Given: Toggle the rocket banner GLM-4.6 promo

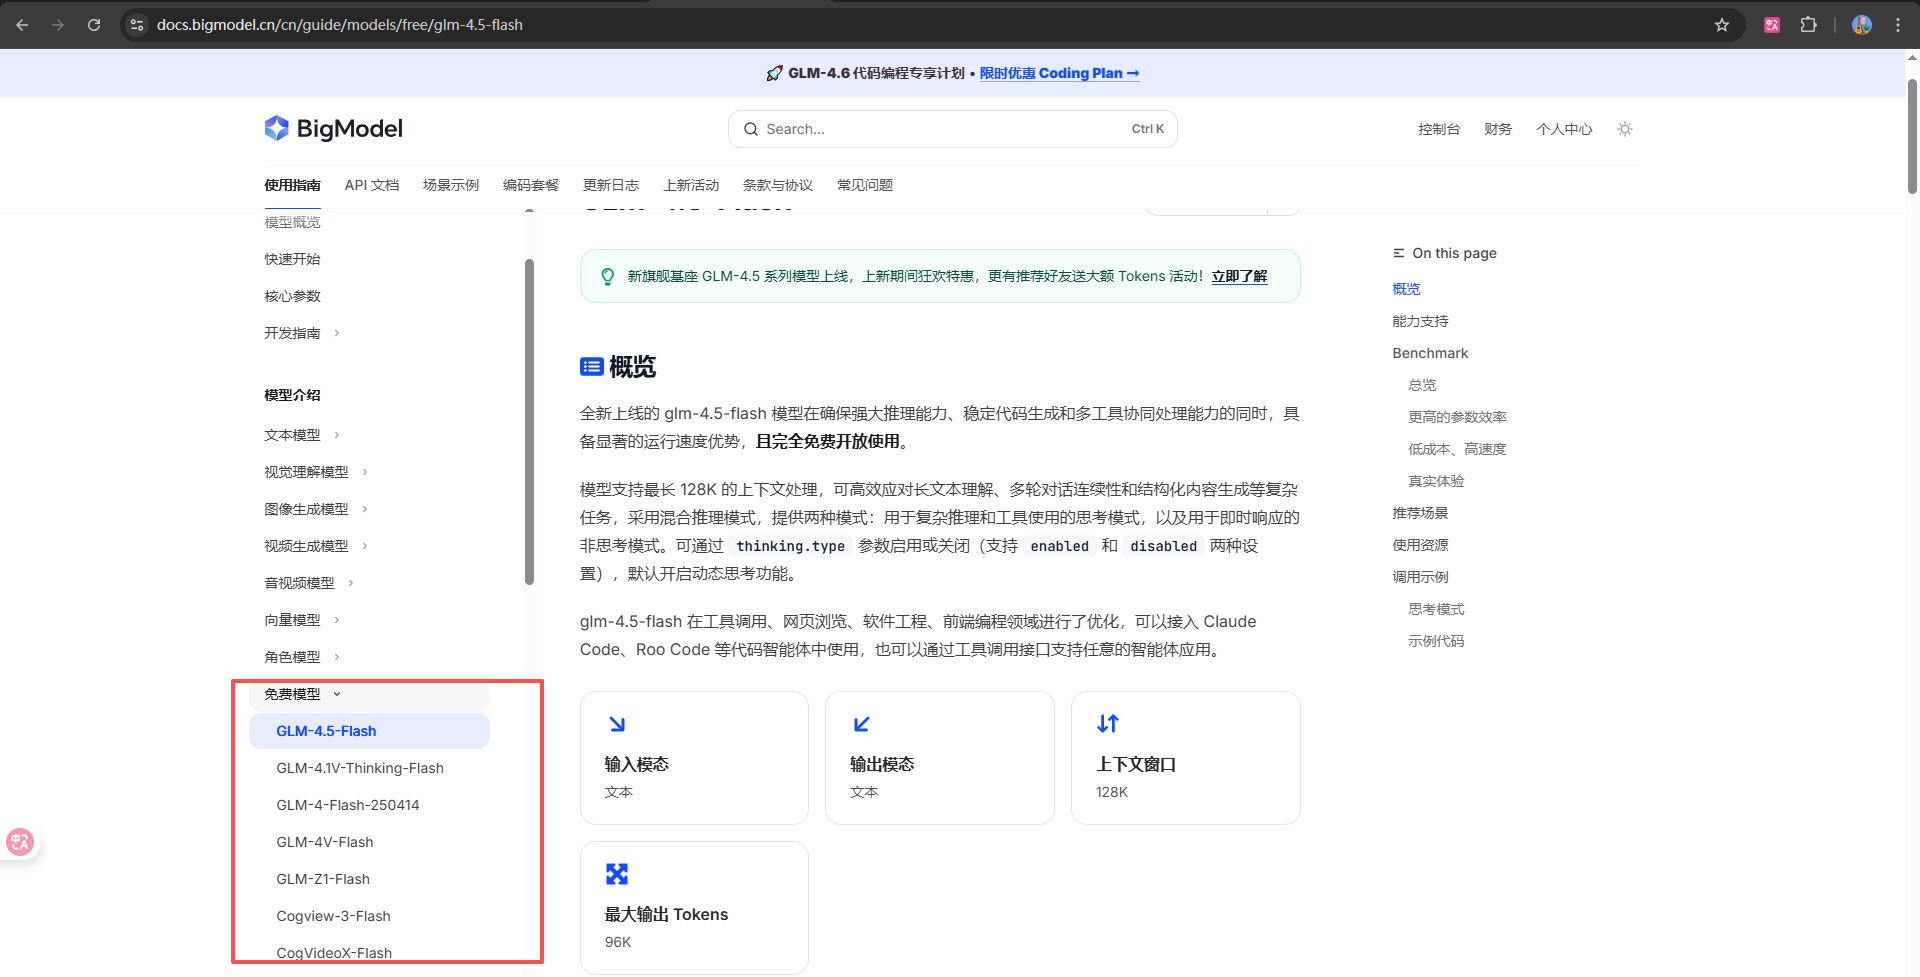Looking at the screenshot, I should [774, 72].
